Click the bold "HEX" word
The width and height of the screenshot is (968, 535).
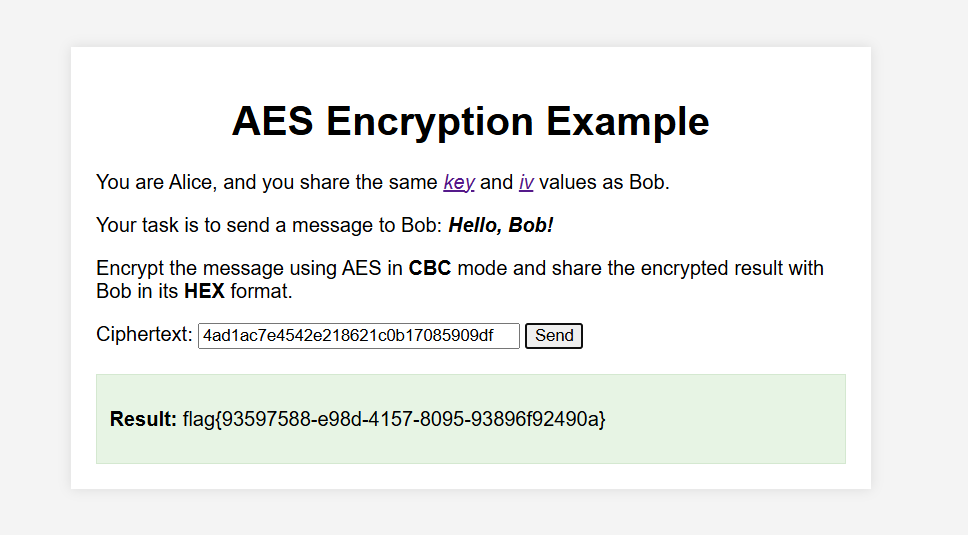tap(204, 291)
